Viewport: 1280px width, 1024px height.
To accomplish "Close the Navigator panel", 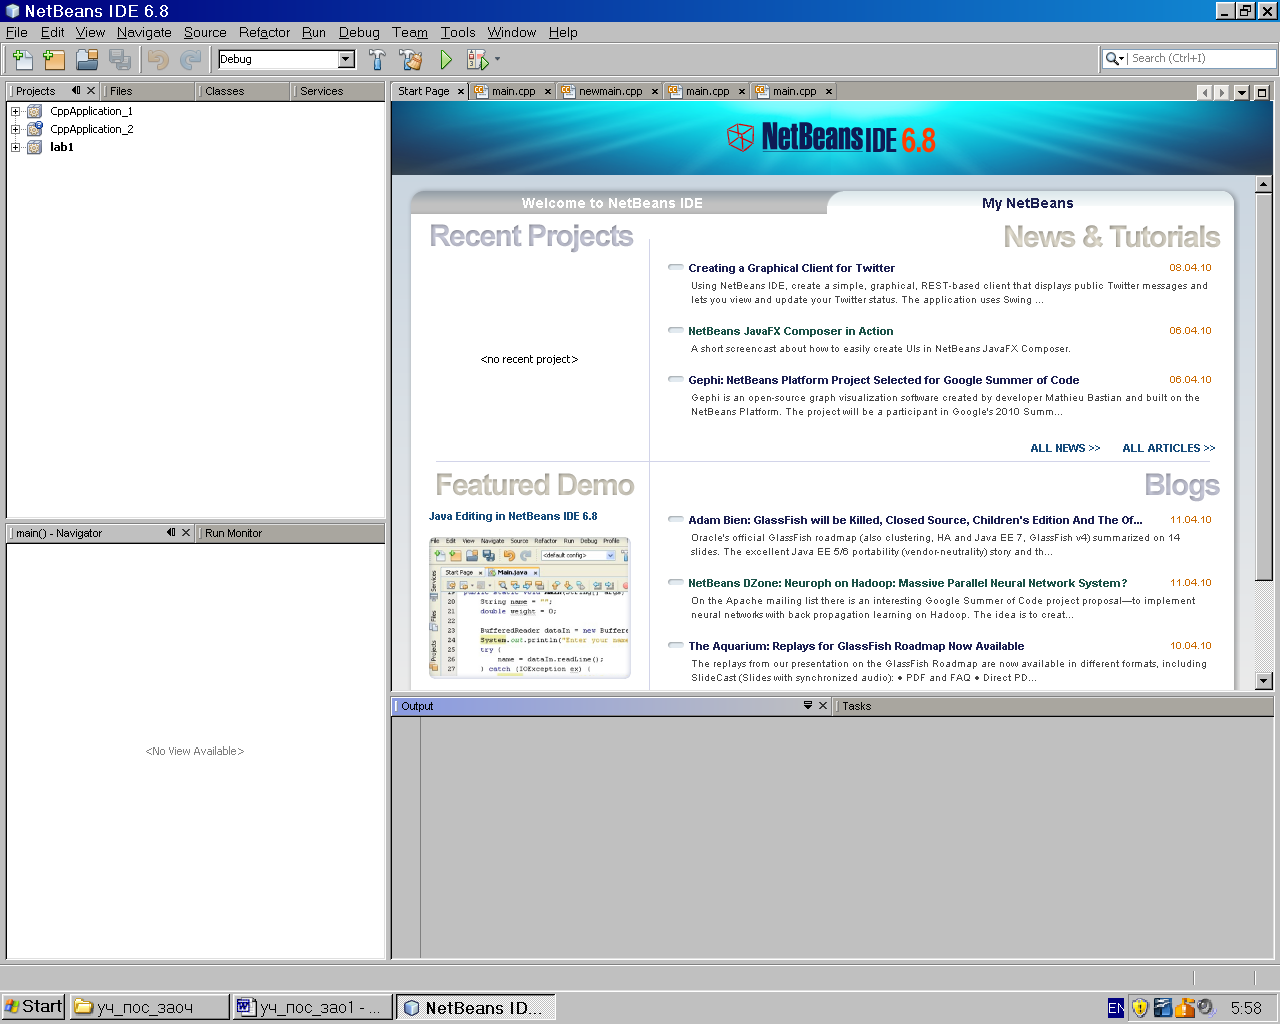I will click(x=186, y=532).
